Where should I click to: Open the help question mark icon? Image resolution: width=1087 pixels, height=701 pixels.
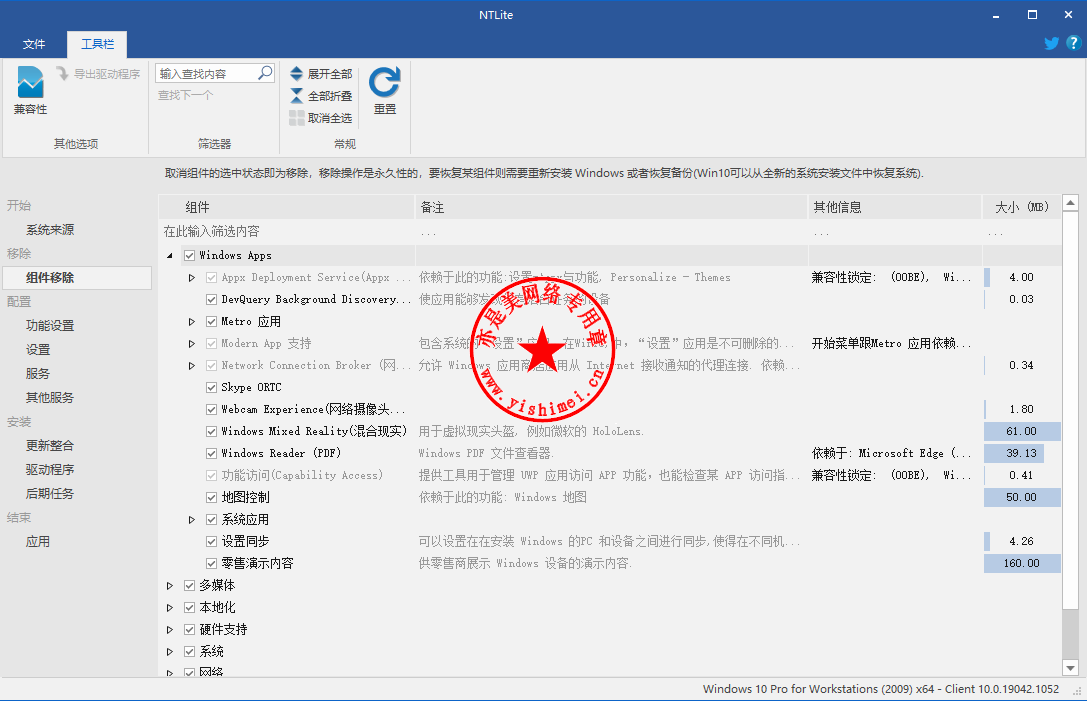(x=1073, y=43)
